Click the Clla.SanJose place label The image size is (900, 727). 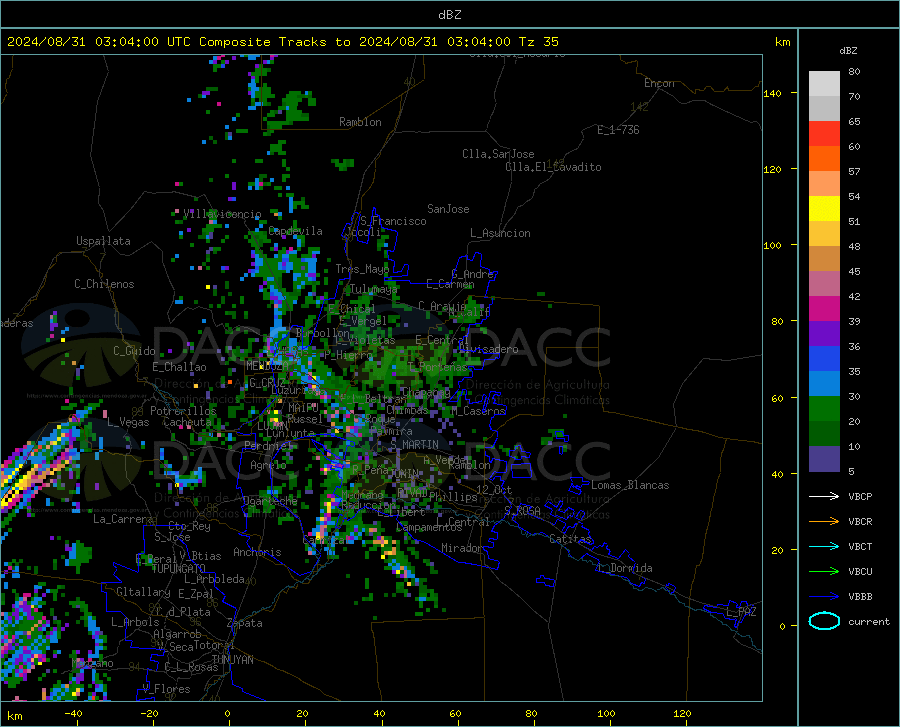(x=498, y=154)
